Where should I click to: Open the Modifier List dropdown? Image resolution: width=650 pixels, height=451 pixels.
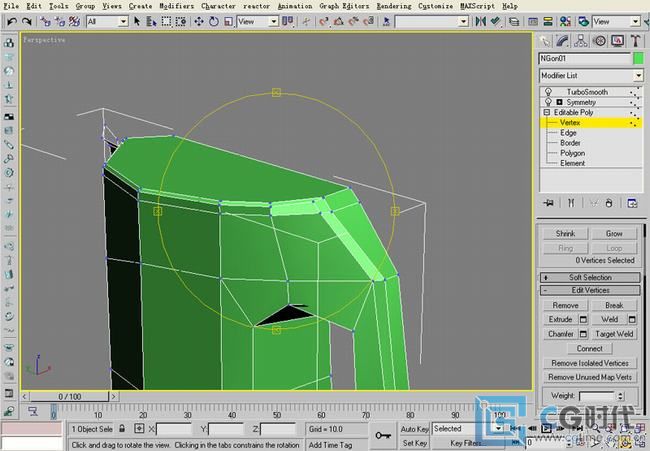[x=591, y=75]
